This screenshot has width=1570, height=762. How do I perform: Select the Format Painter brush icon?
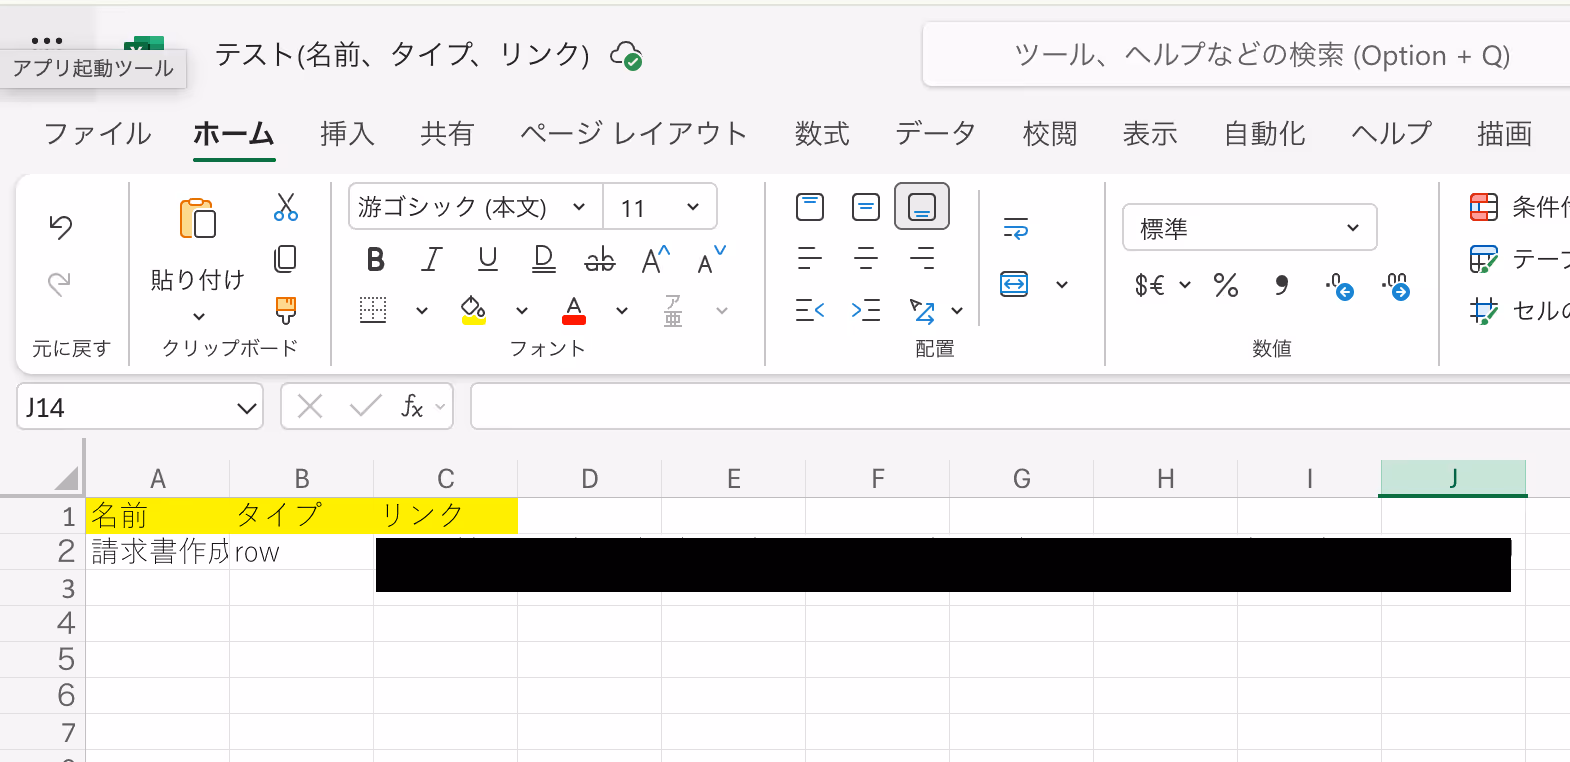286,310
